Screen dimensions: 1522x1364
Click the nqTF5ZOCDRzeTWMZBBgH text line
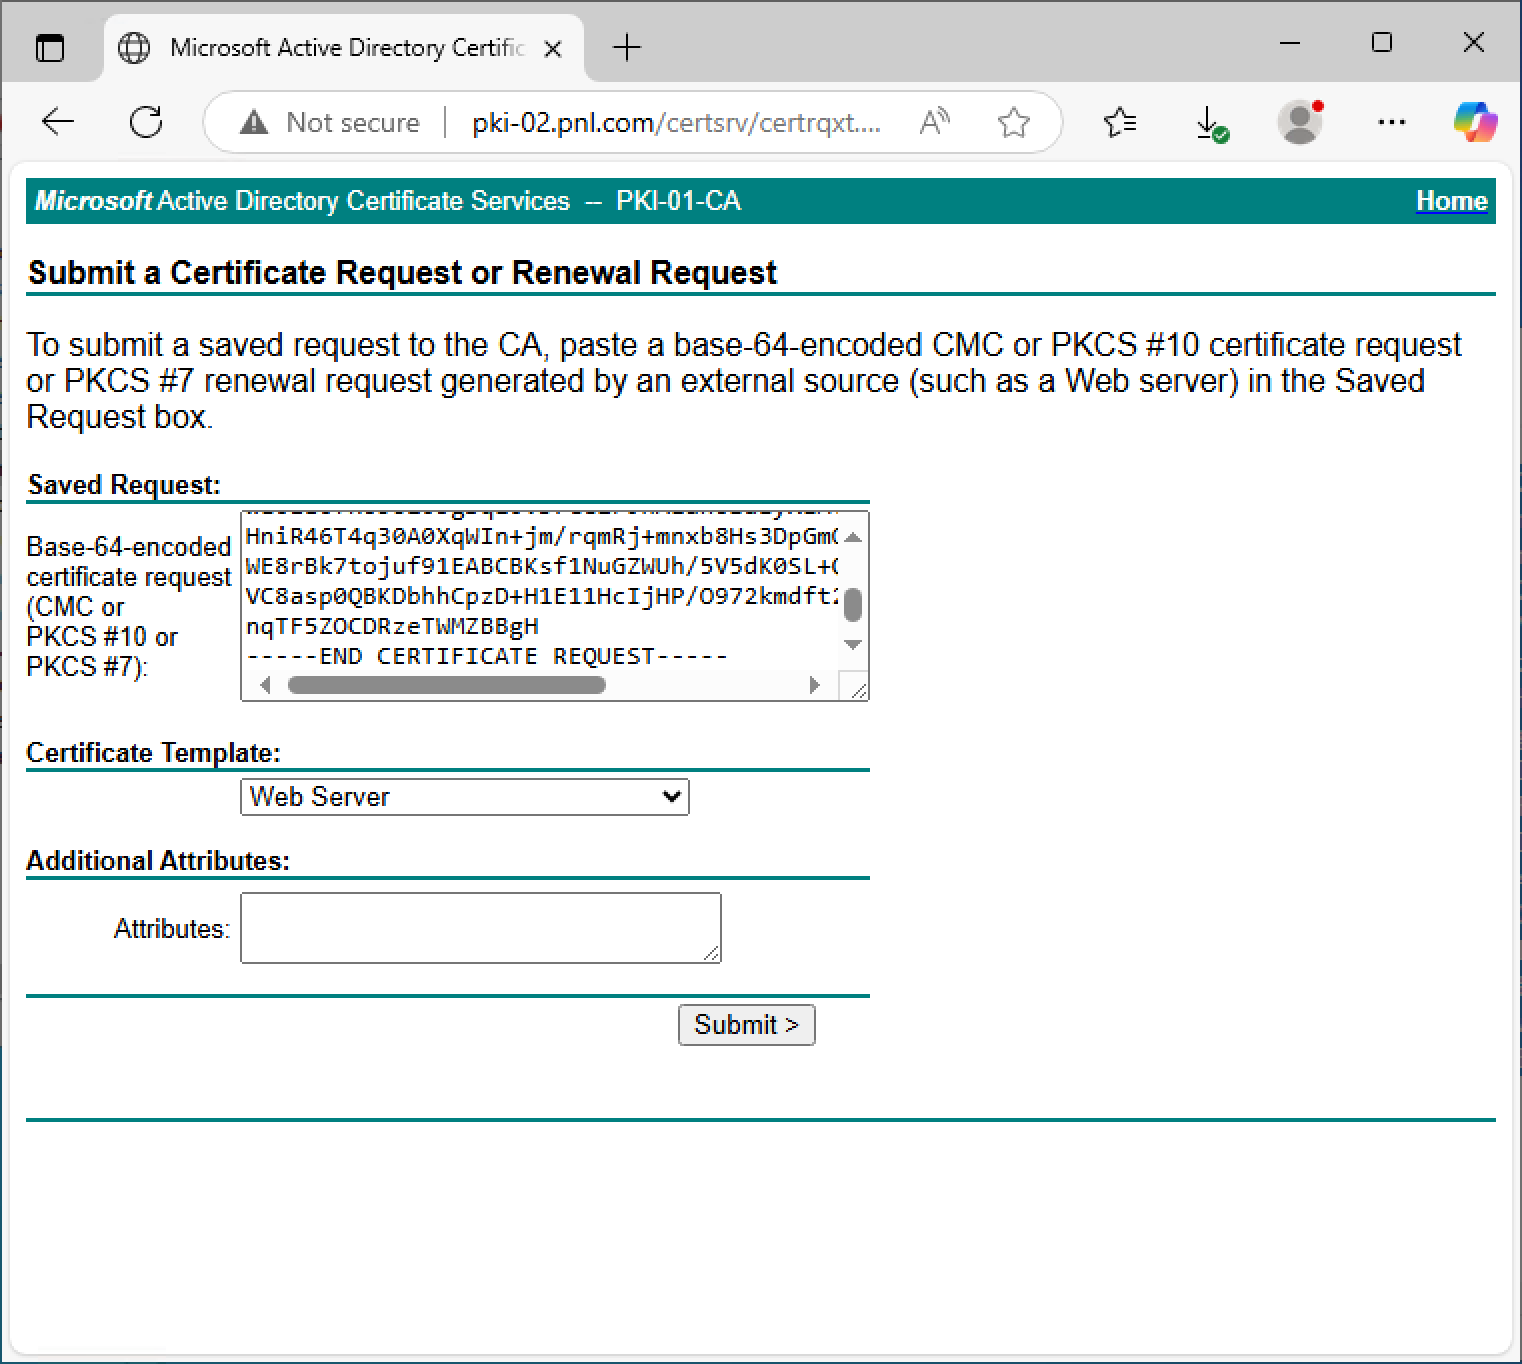pos(392,626)
